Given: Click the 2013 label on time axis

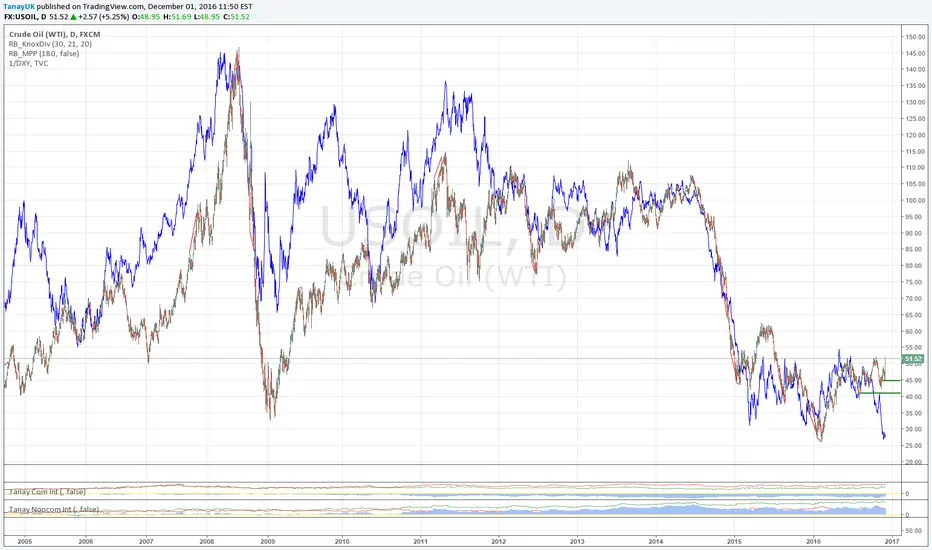Looking at the screenshot, I should tap(577, 541).
